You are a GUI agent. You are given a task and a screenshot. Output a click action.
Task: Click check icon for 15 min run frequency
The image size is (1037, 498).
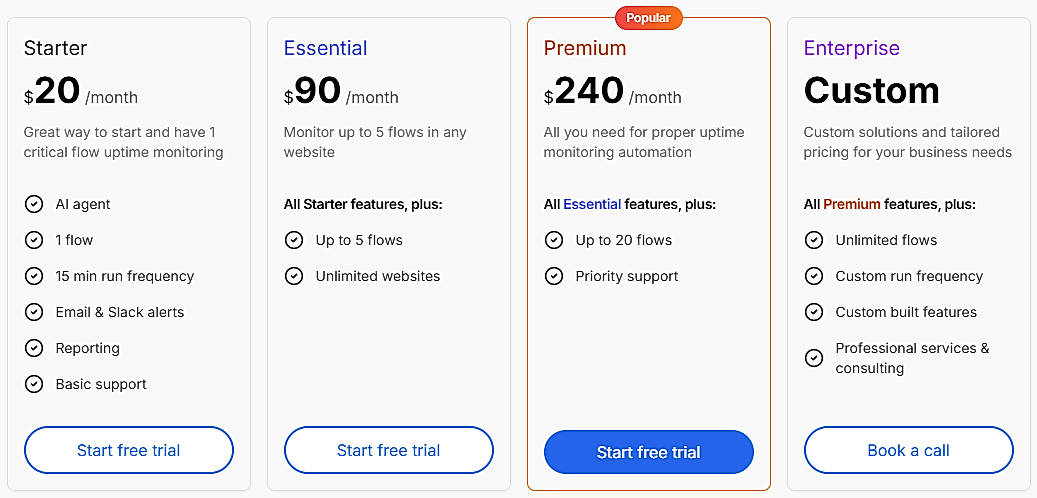pyautogui.click(x=34, y=276)
